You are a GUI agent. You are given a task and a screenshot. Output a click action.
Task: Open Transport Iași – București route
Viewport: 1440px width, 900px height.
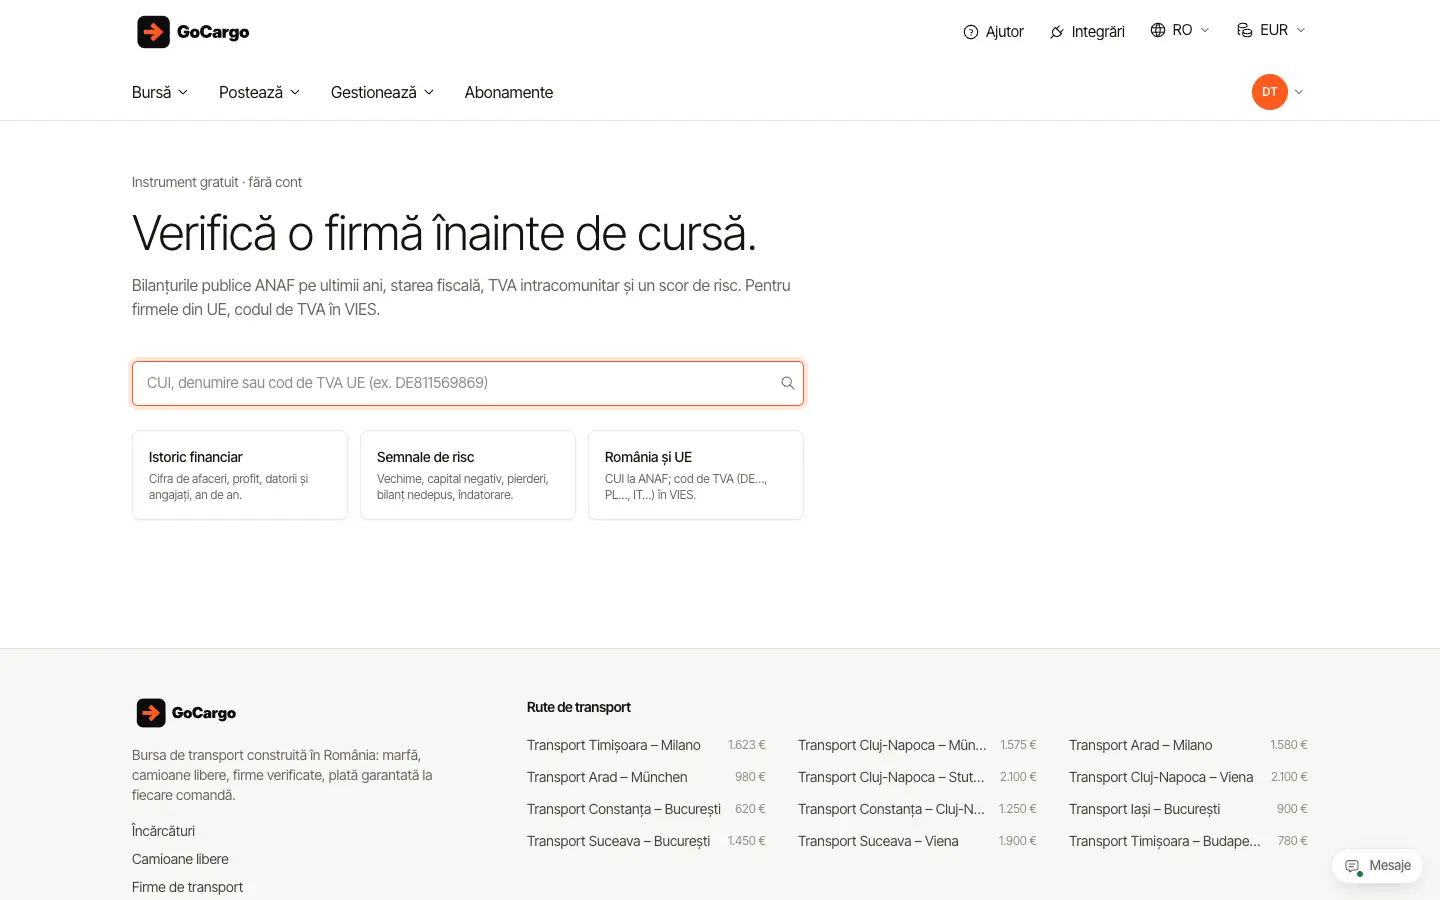(x=1188, y=809)
